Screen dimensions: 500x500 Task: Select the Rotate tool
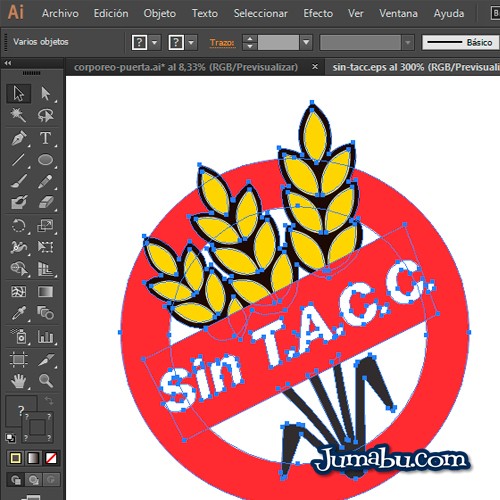point(19,226)
